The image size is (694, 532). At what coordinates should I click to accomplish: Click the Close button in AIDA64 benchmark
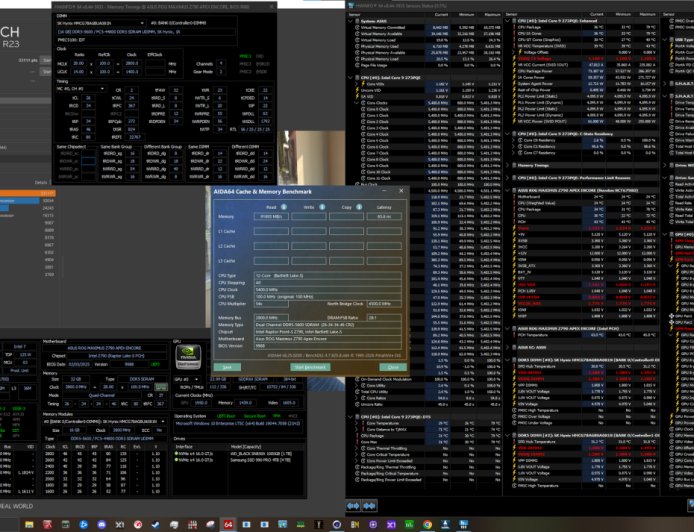393,367
